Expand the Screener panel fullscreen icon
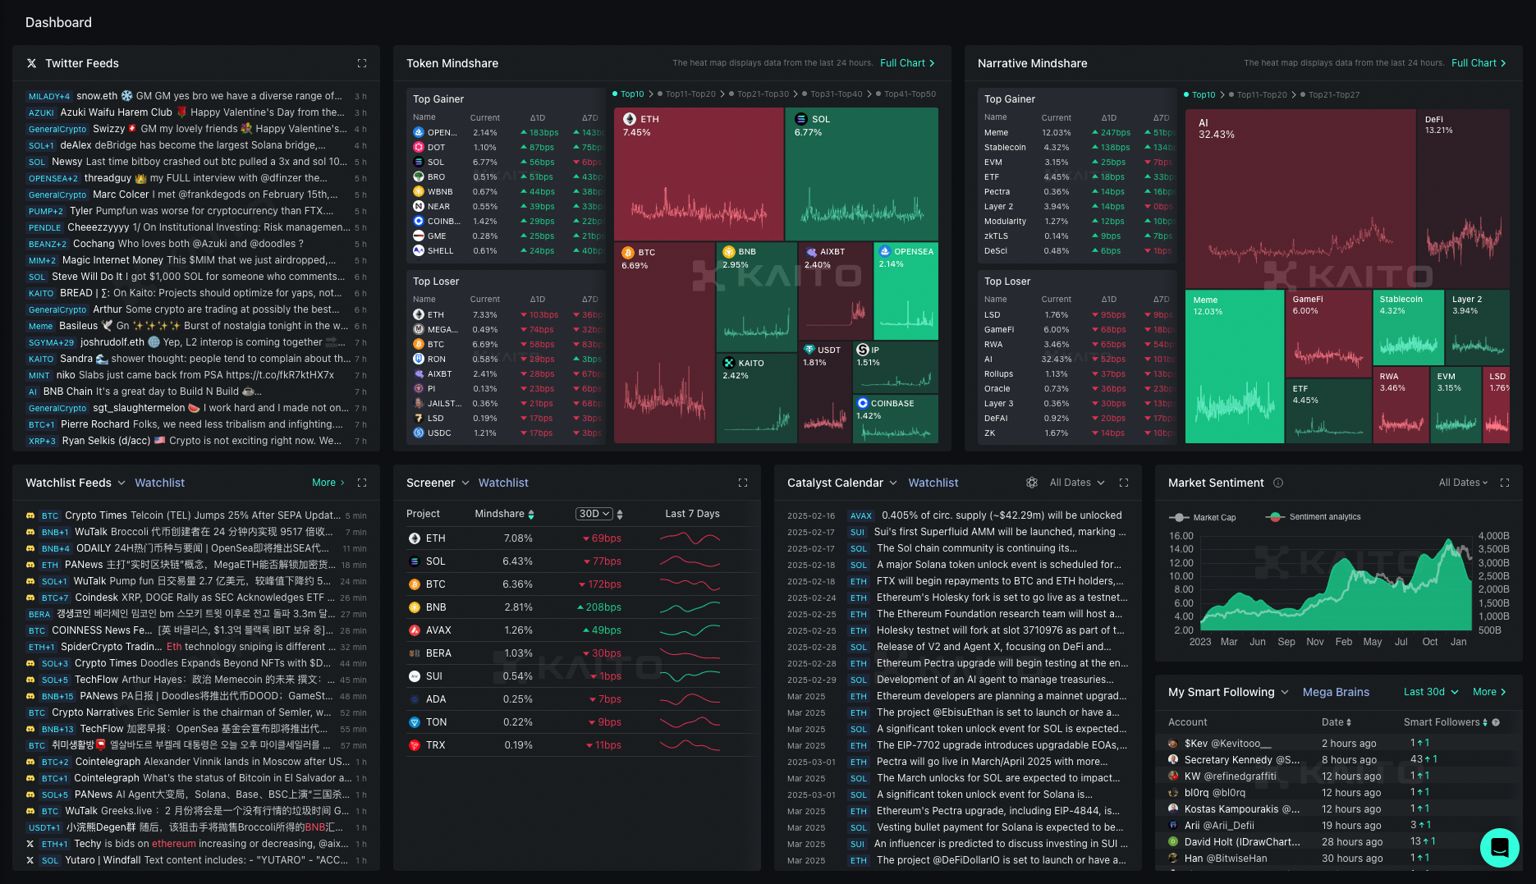Viewport: 1536px width, 884px height. (743, 483)
